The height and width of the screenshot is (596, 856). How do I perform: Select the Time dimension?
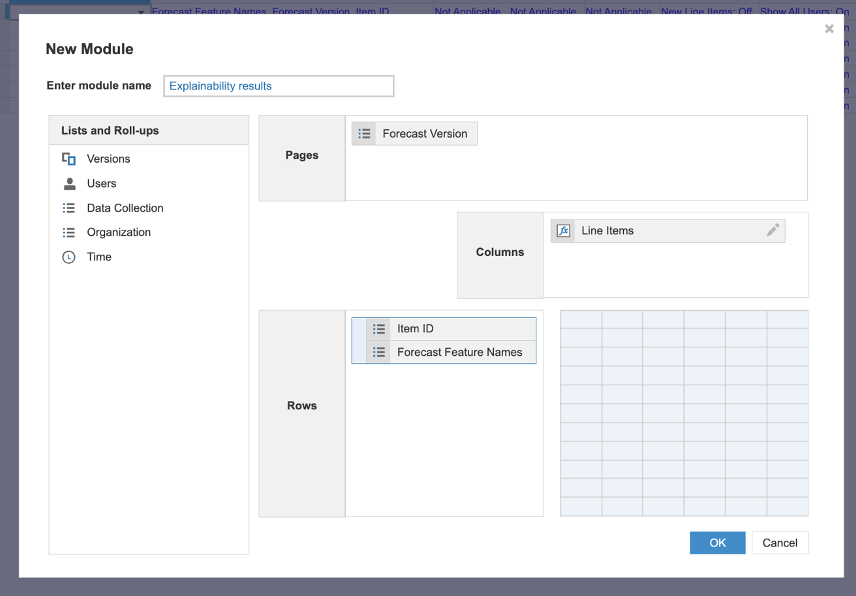tap(98, 256)
